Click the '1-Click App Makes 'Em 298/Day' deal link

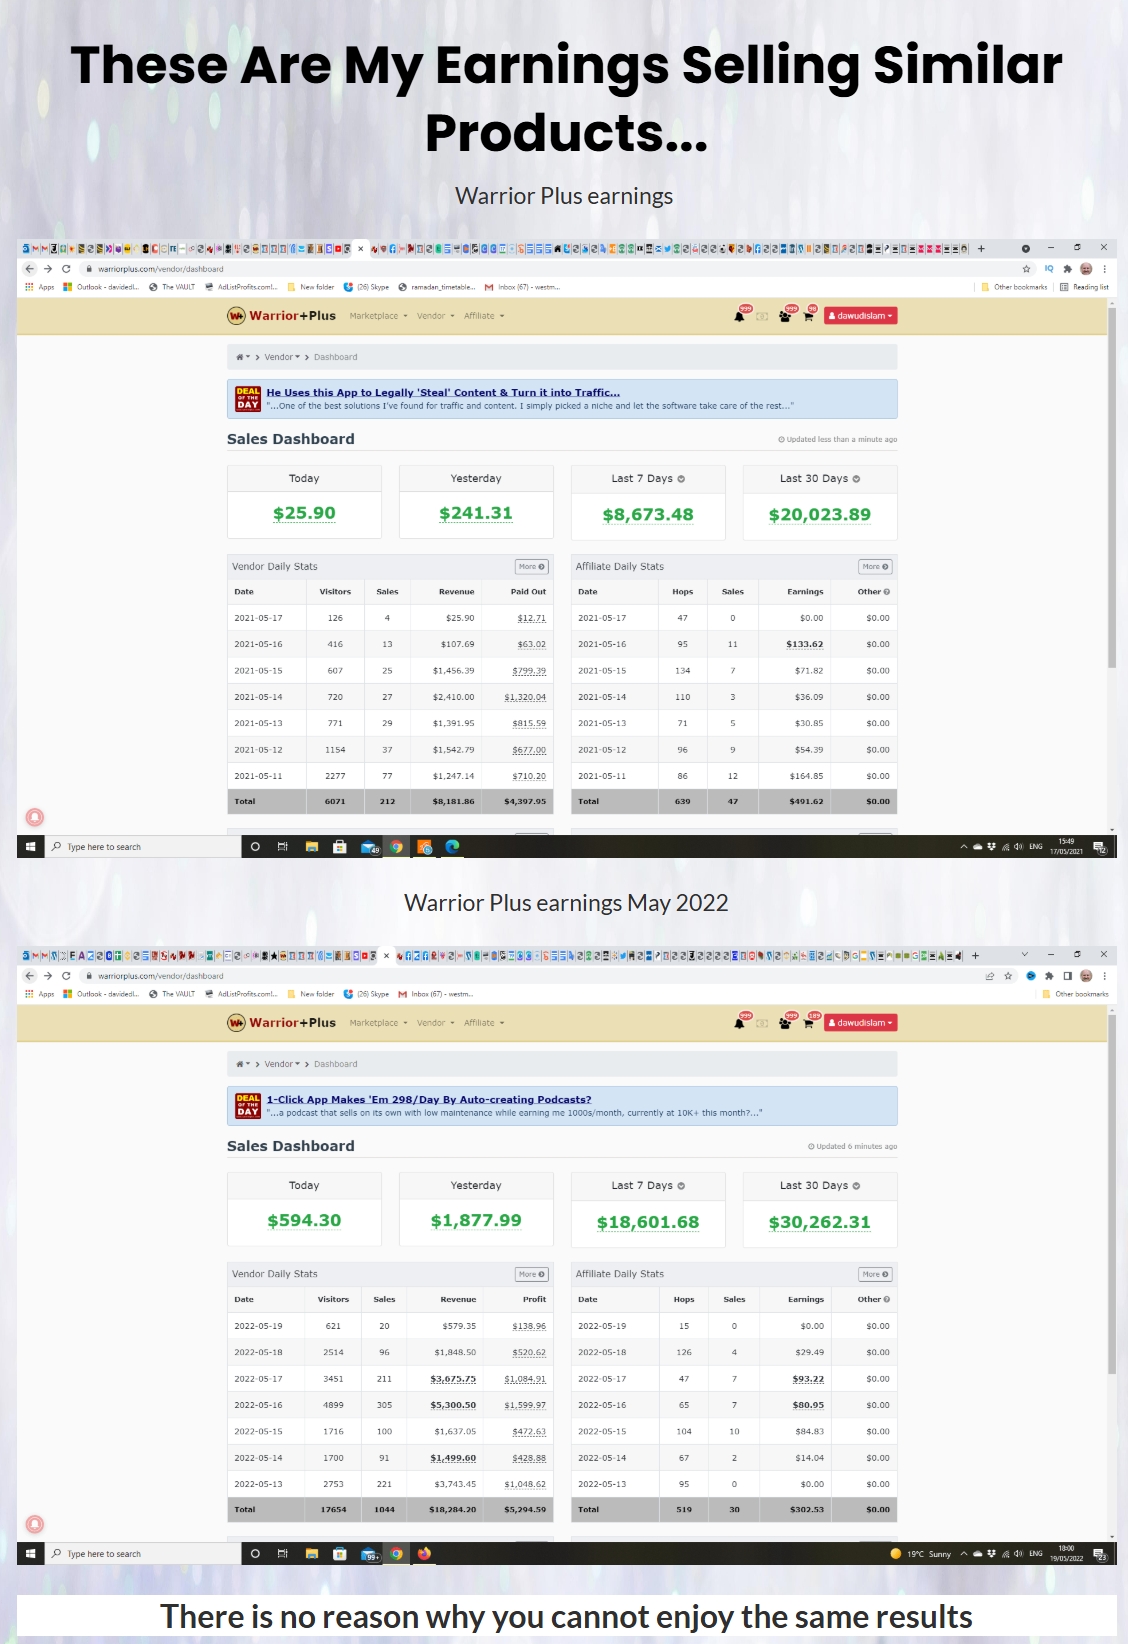click(428, 1100)
